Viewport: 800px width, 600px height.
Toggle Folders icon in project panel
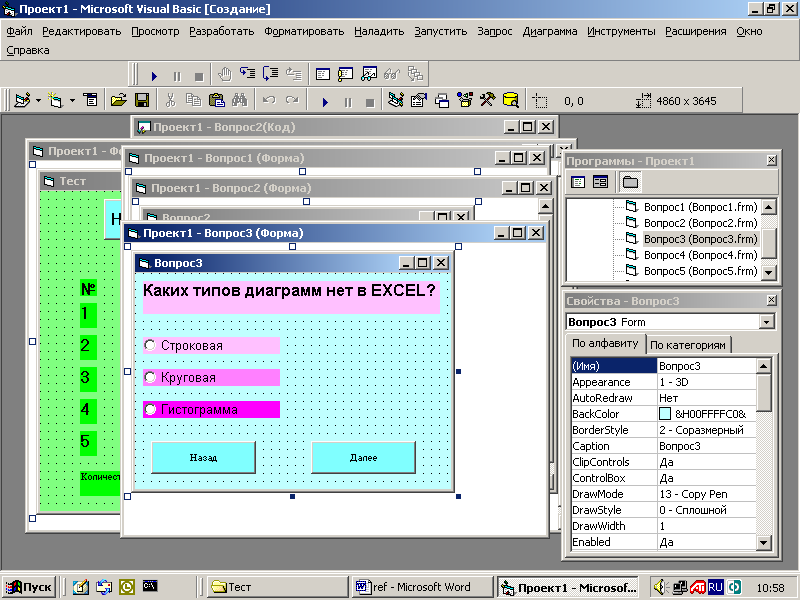coord(630,182)
